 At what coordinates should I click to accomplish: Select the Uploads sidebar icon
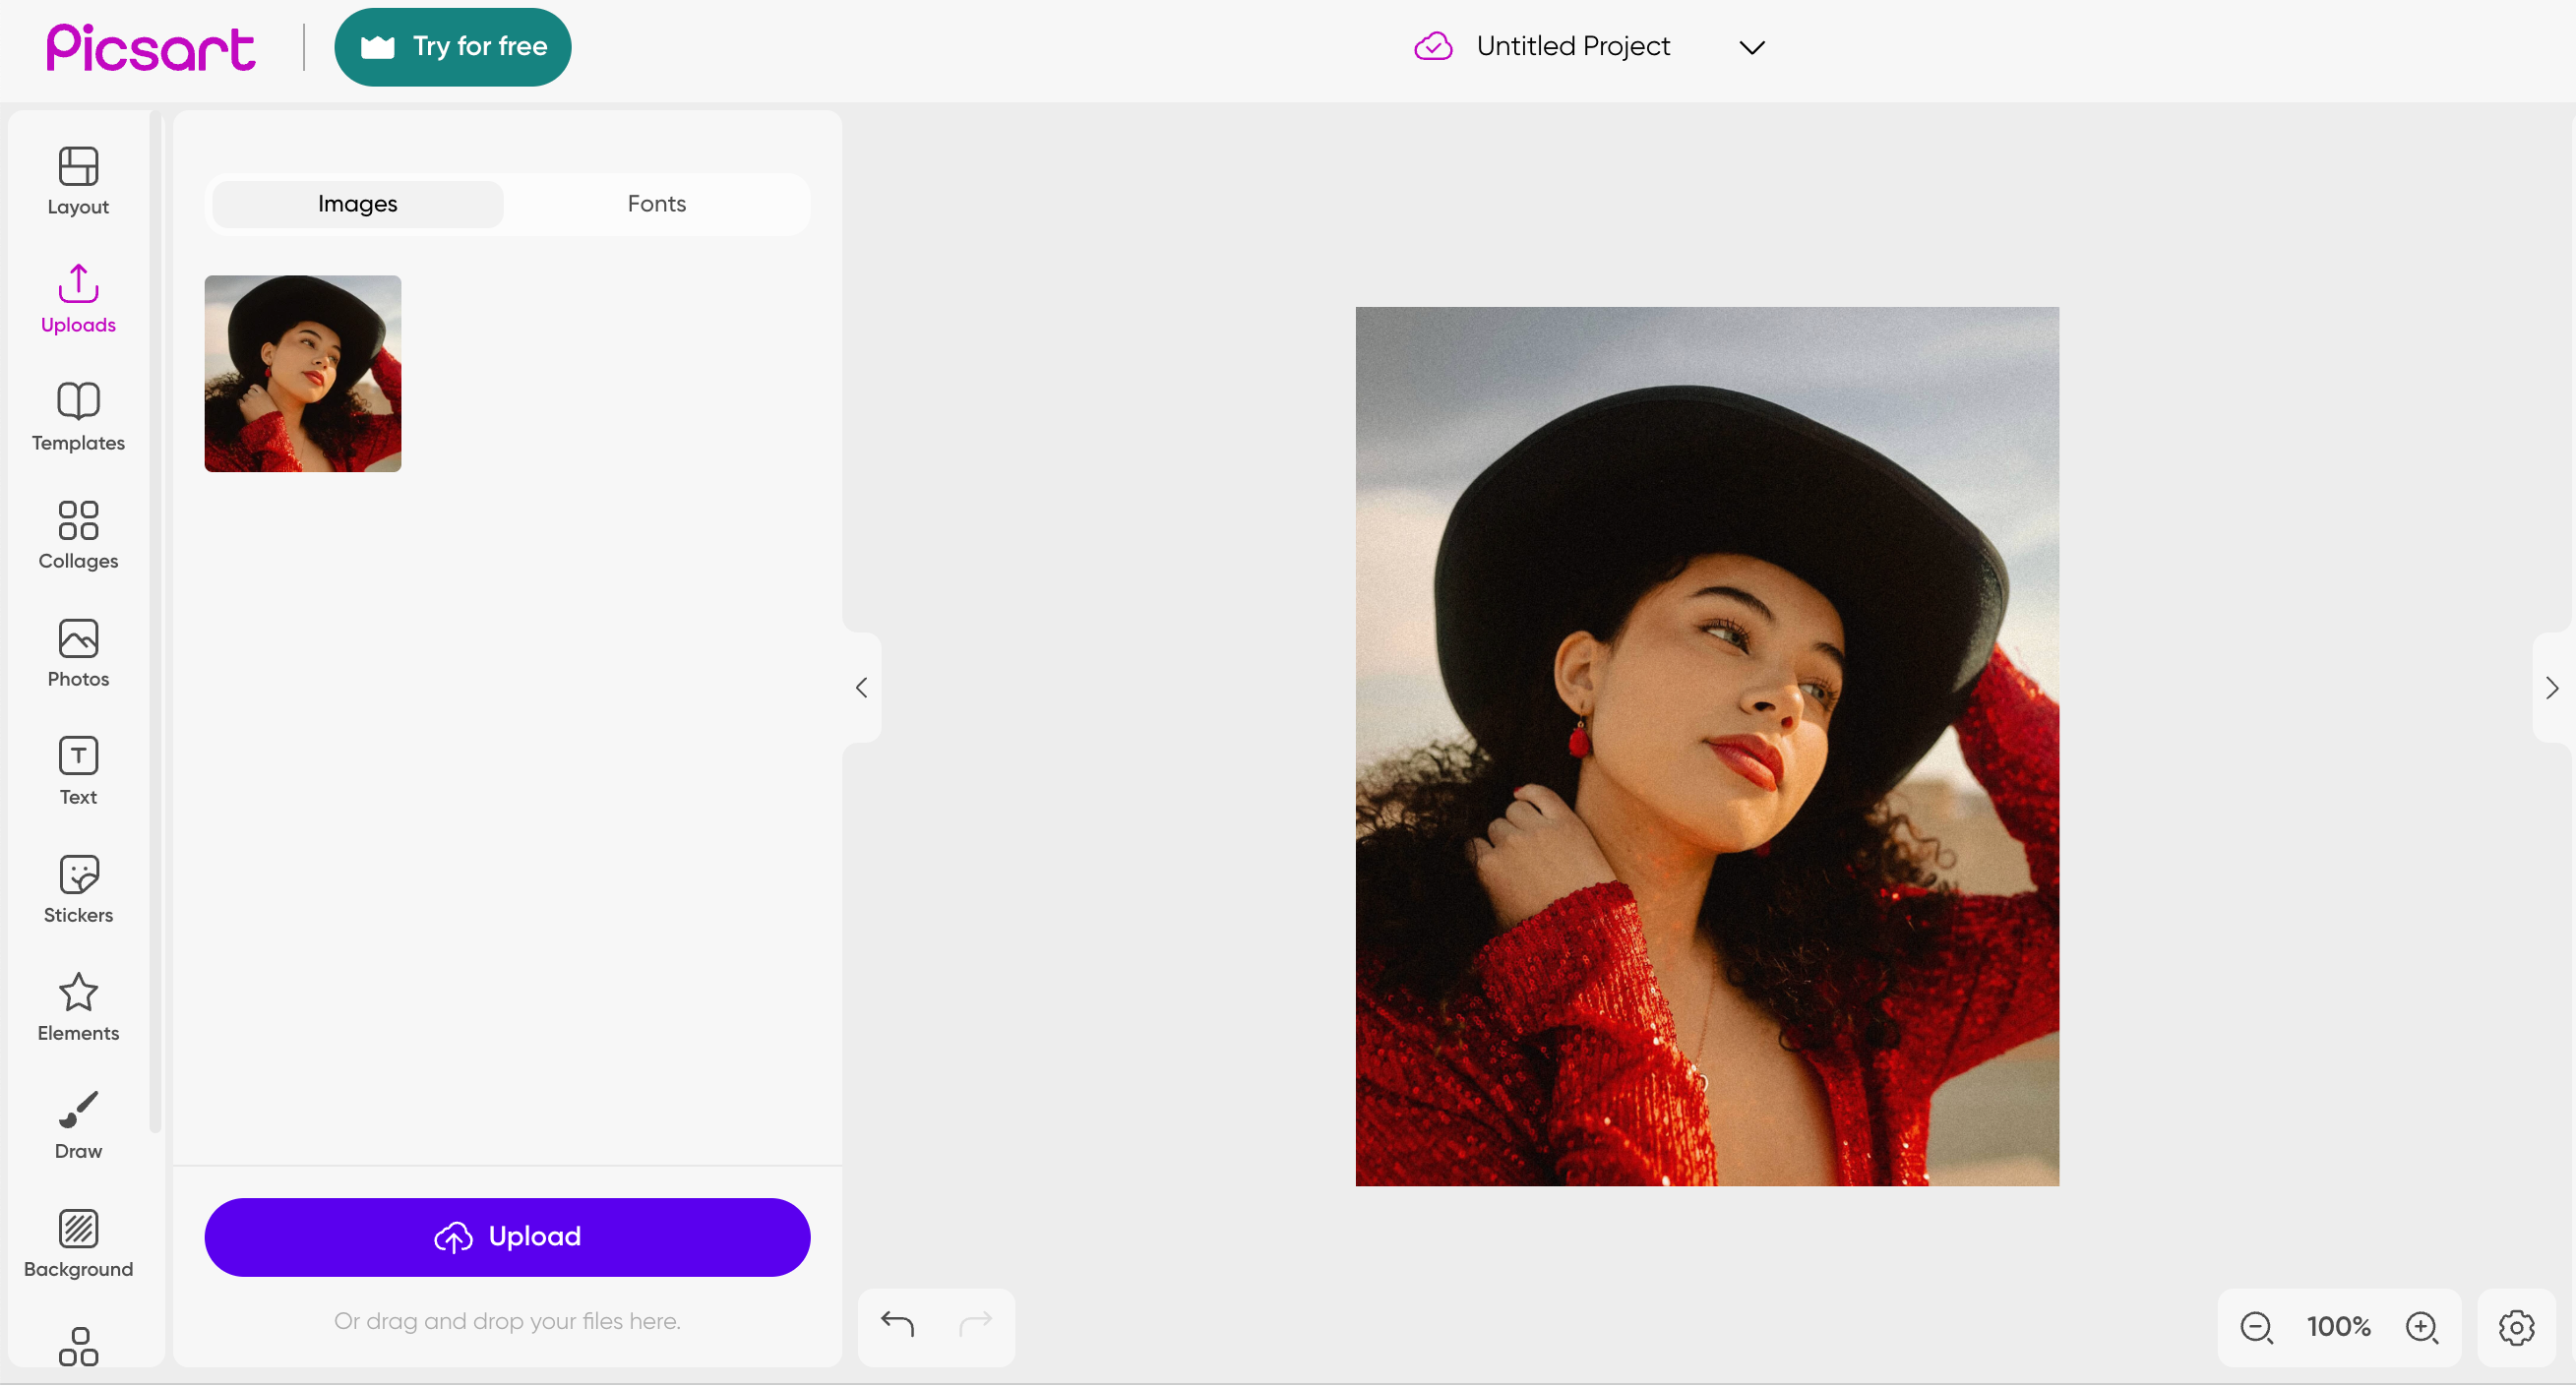(x=78, y=299)
